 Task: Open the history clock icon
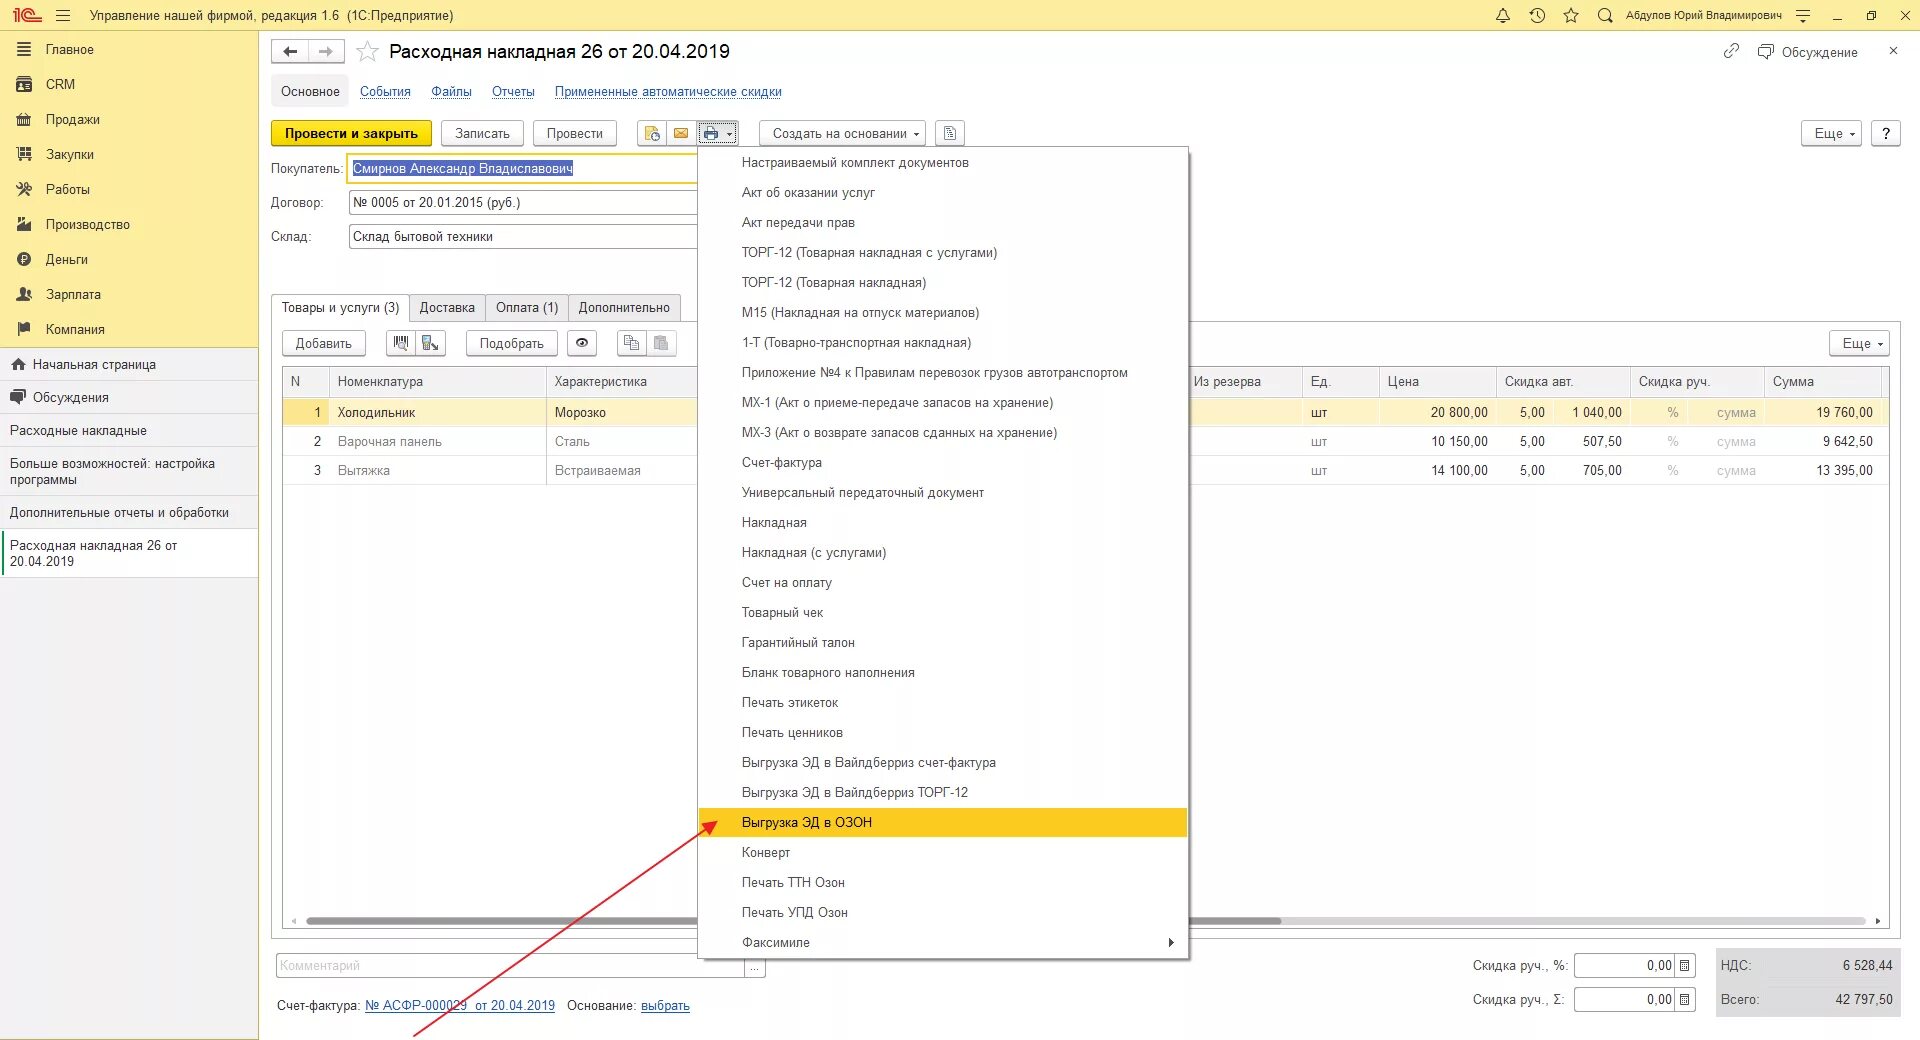click(1537, 15)
